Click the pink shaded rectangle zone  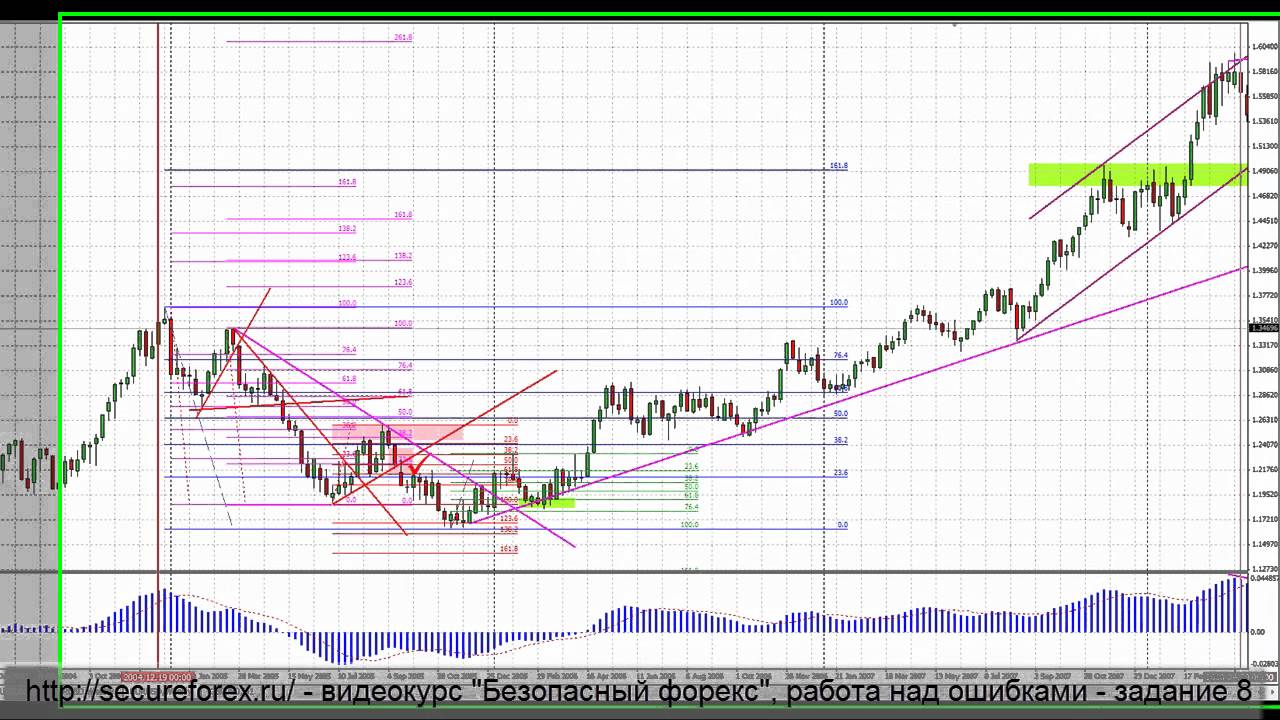425,431
